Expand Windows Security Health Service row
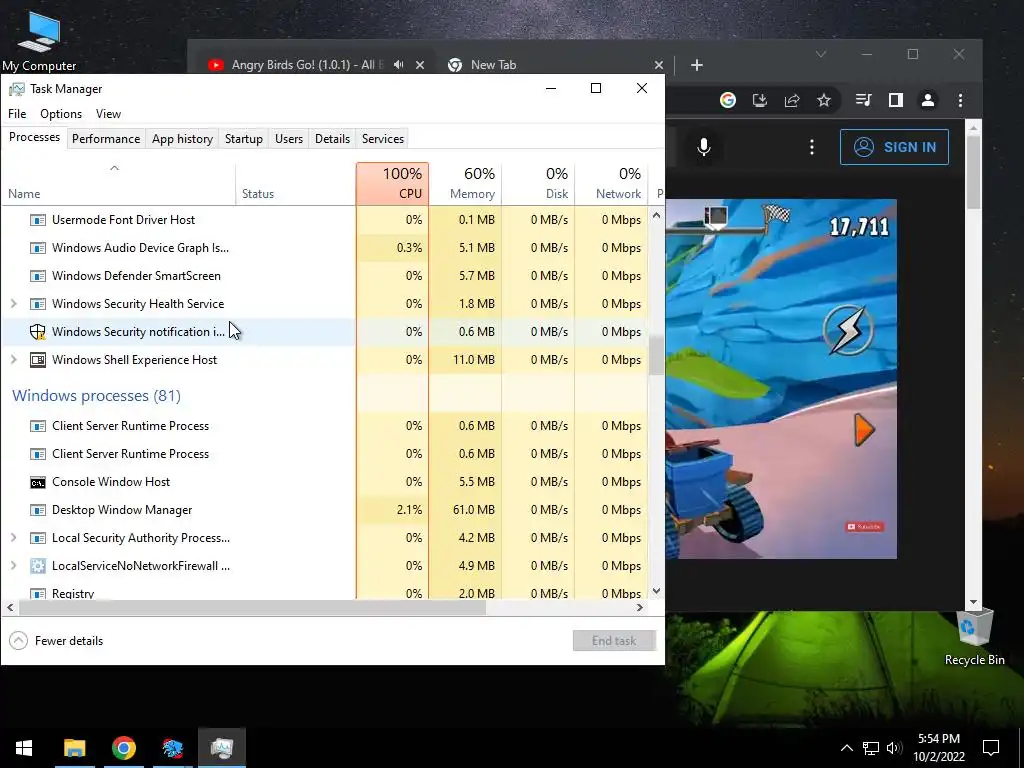The width and height of the screenshot is (1024, 768). pyautogui.click(x=14, y=304)
